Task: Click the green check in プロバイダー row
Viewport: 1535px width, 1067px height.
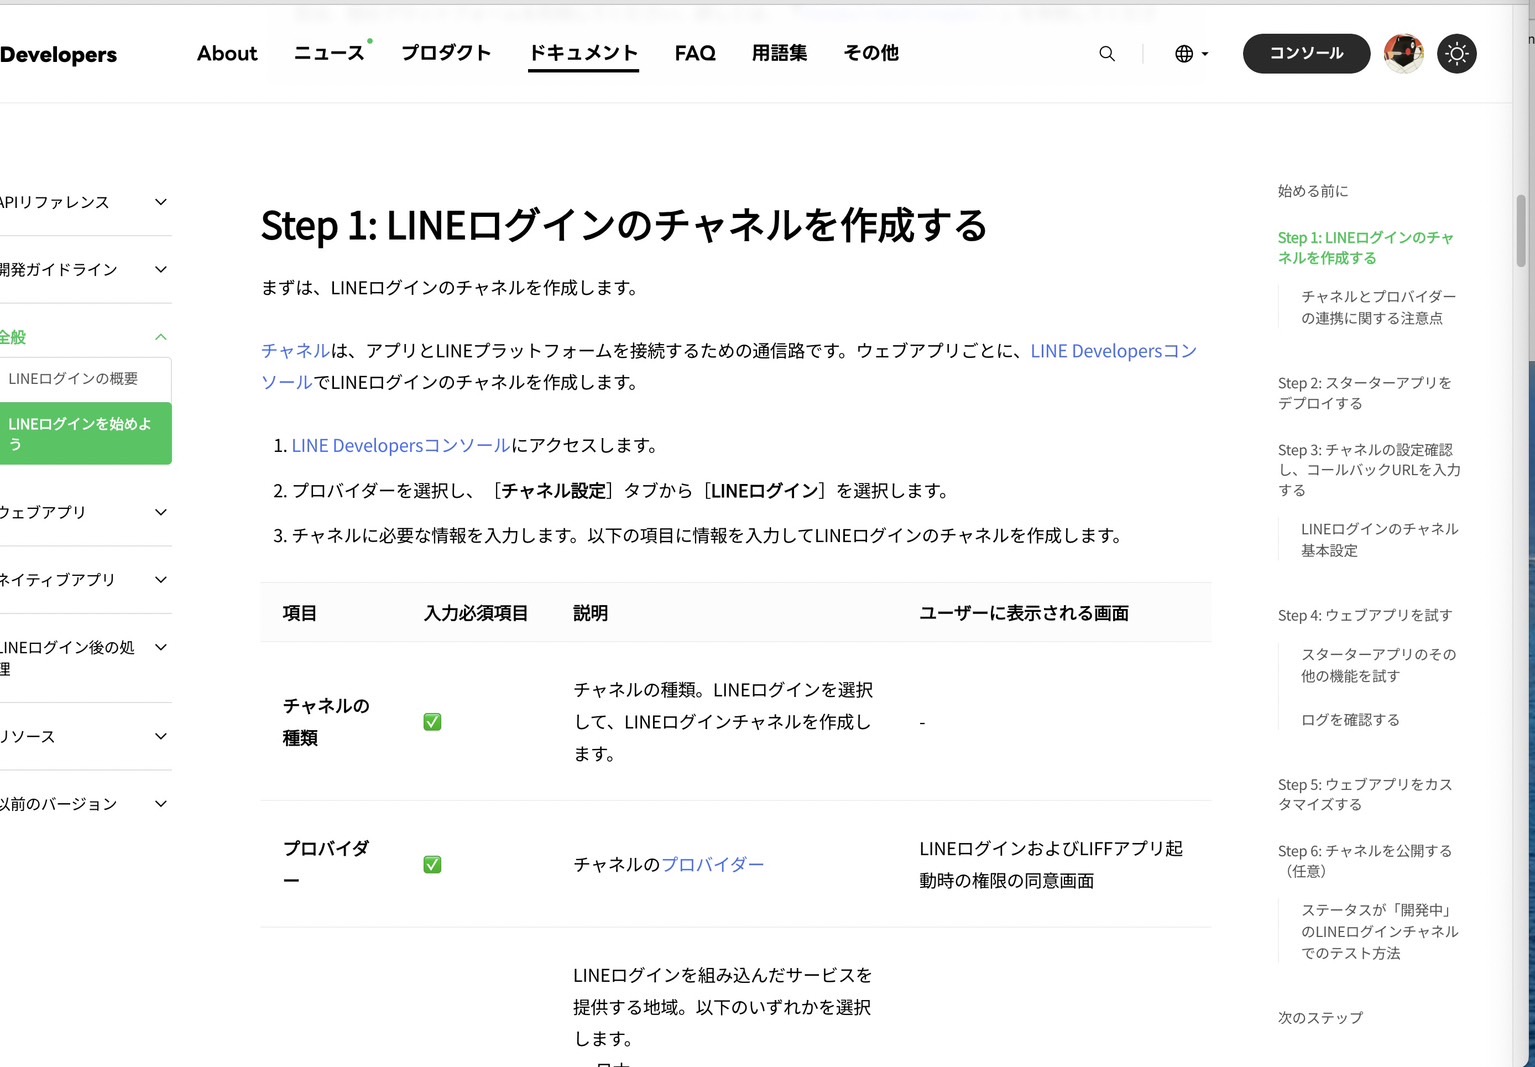Action: coord(432,865)
